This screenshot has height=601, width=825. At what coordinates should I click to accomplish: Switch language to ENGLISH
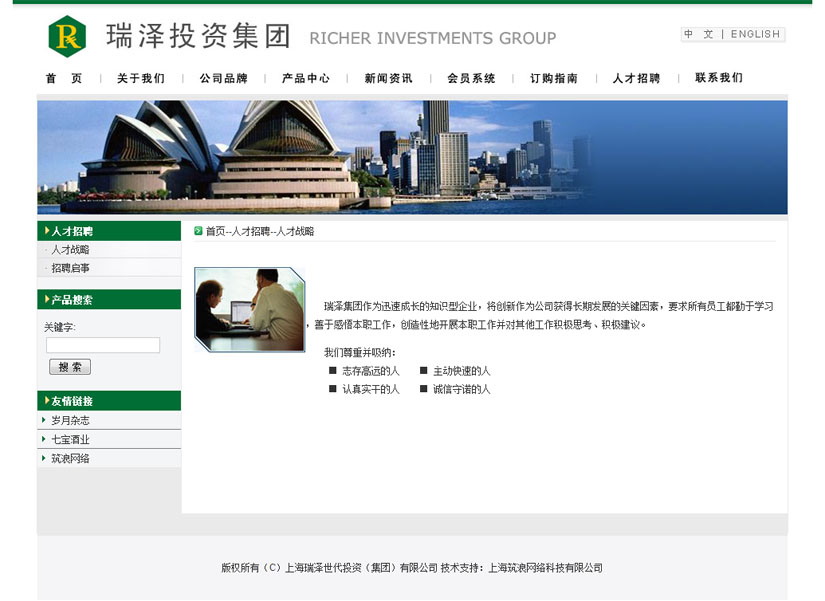[x=755, y=34]
